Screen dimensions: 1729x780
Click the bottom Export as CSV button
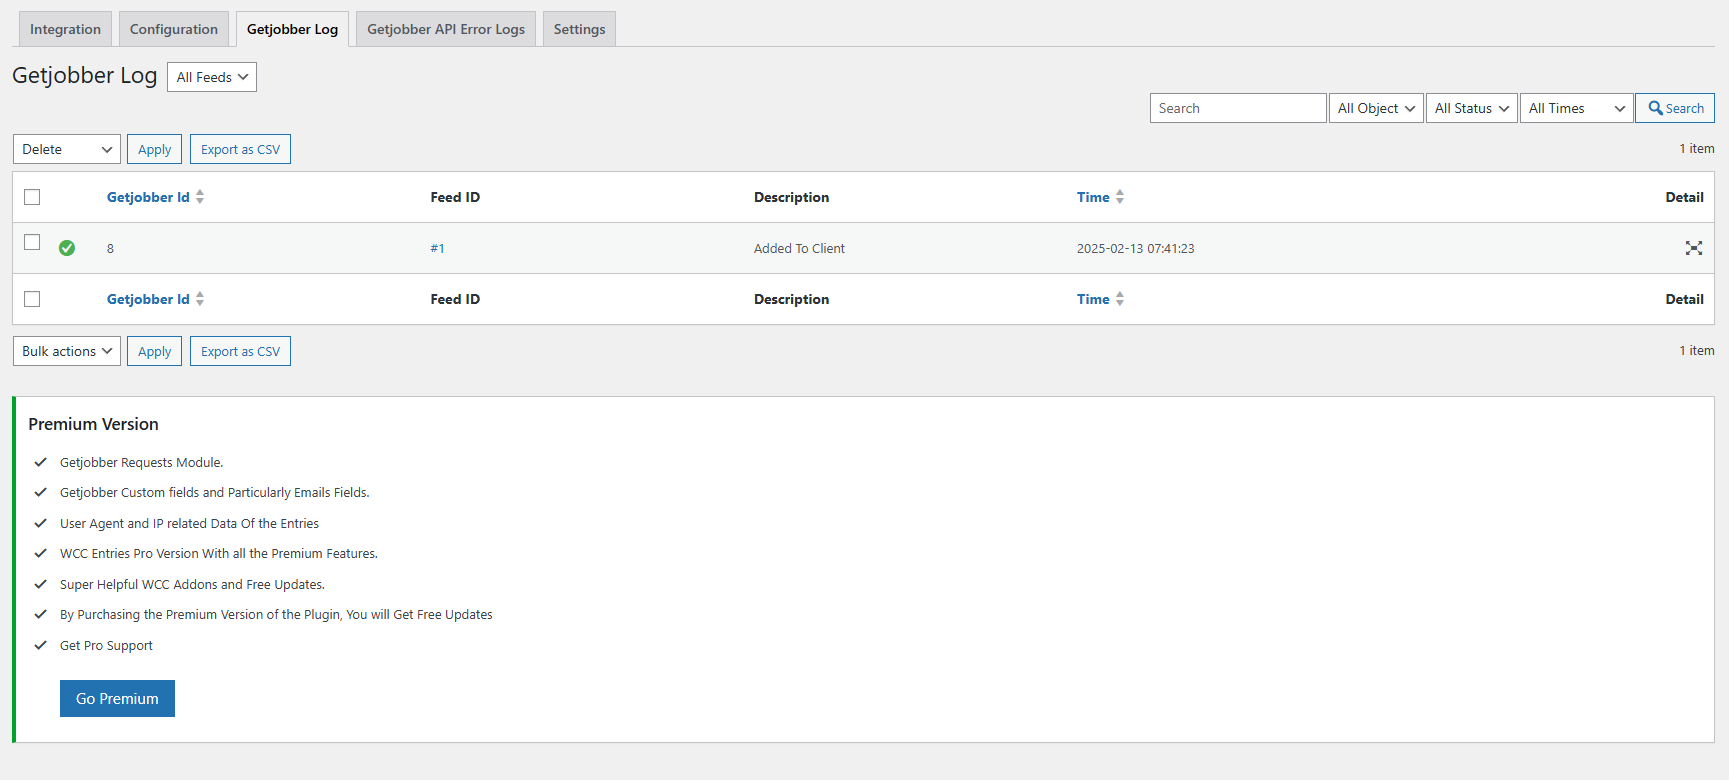click(240, 351)
